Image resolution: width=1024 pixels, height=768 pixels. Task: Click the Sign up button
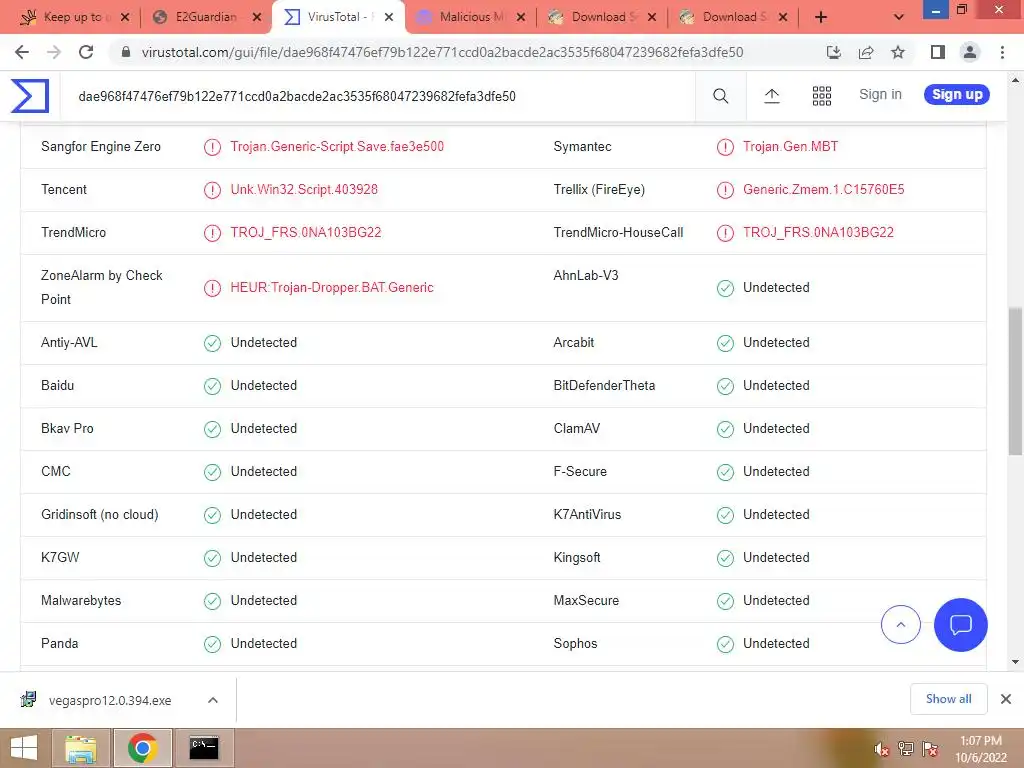pos(957,95)
